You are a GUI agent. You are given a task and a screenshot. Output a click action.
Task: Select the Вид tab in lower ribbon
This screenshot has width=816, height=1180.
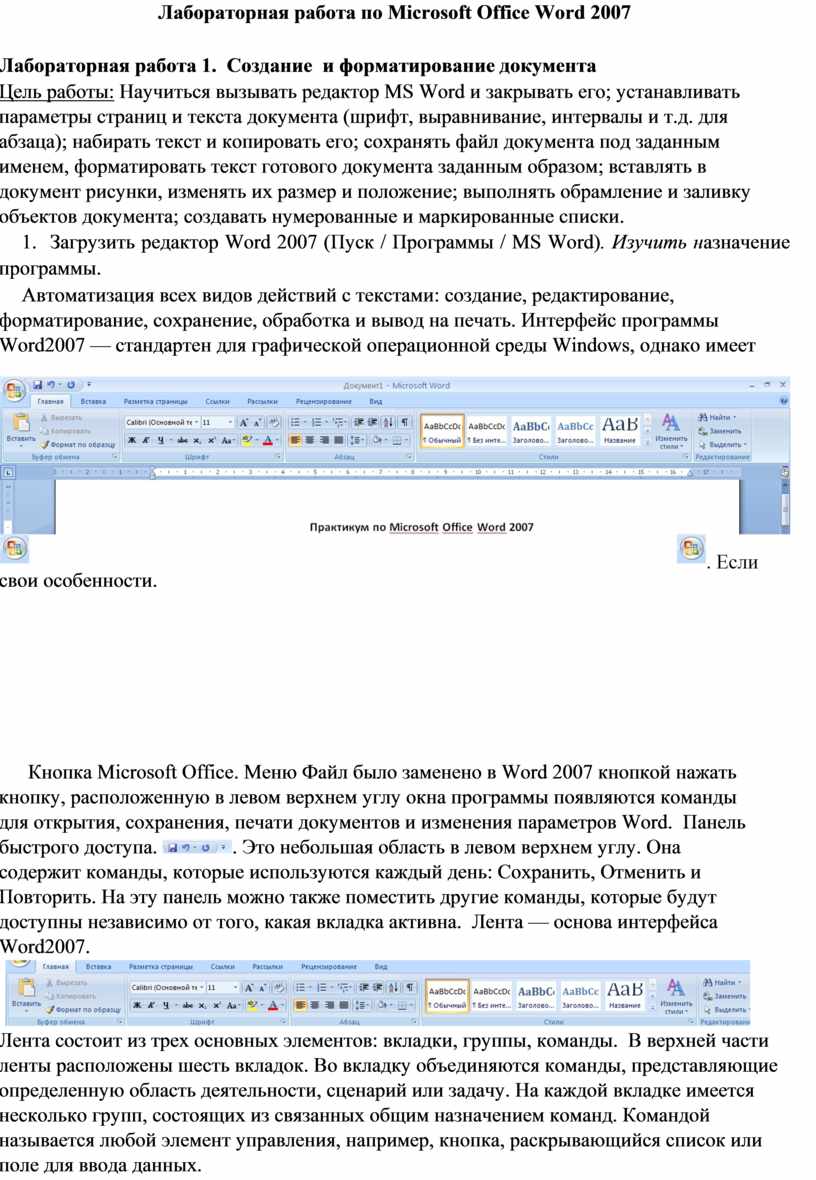coord(381,966)
